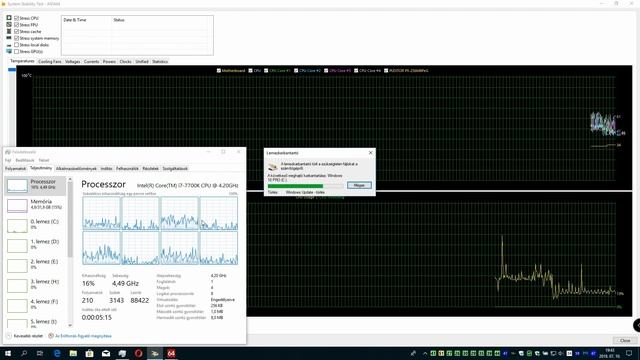Switch to the Temperatures tab

pyautogui.click(x=22, y=61)
